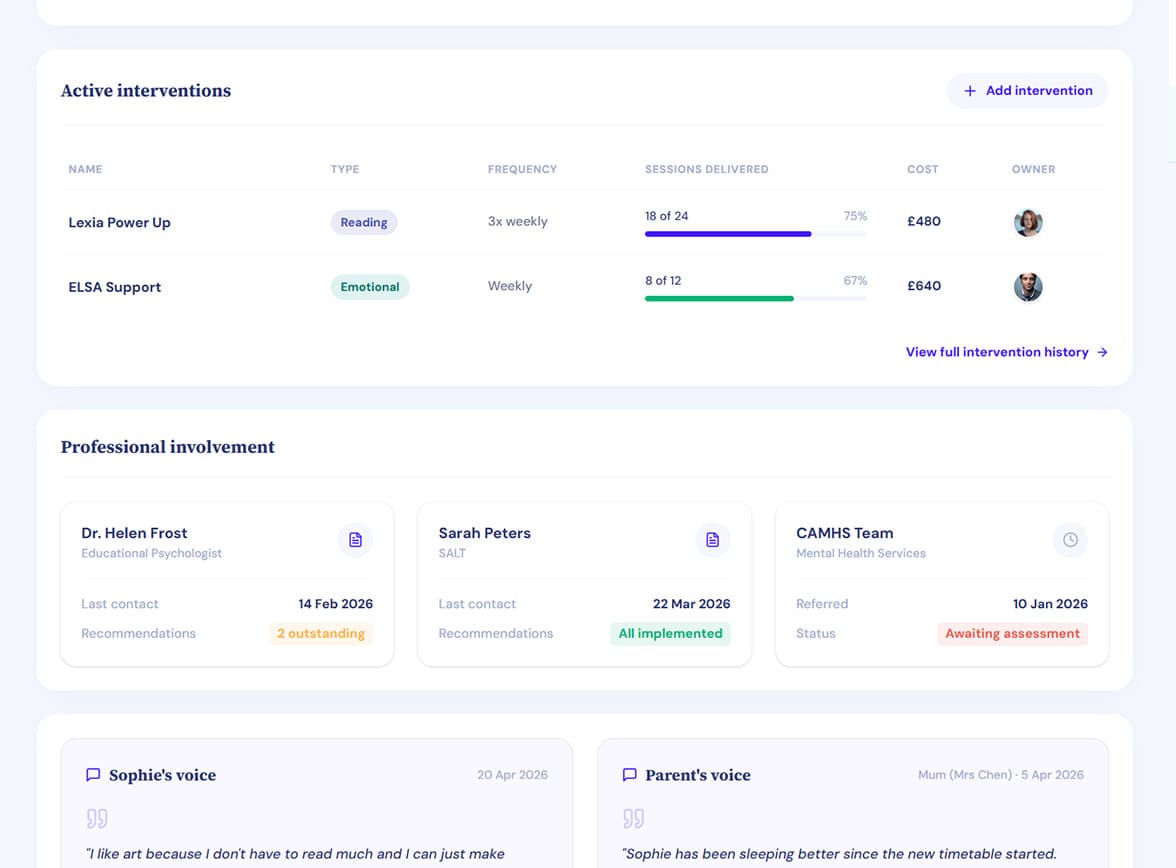Select the Reading type tag
This screenshot has height=868, width=1176.
click(x=364, y=222)
